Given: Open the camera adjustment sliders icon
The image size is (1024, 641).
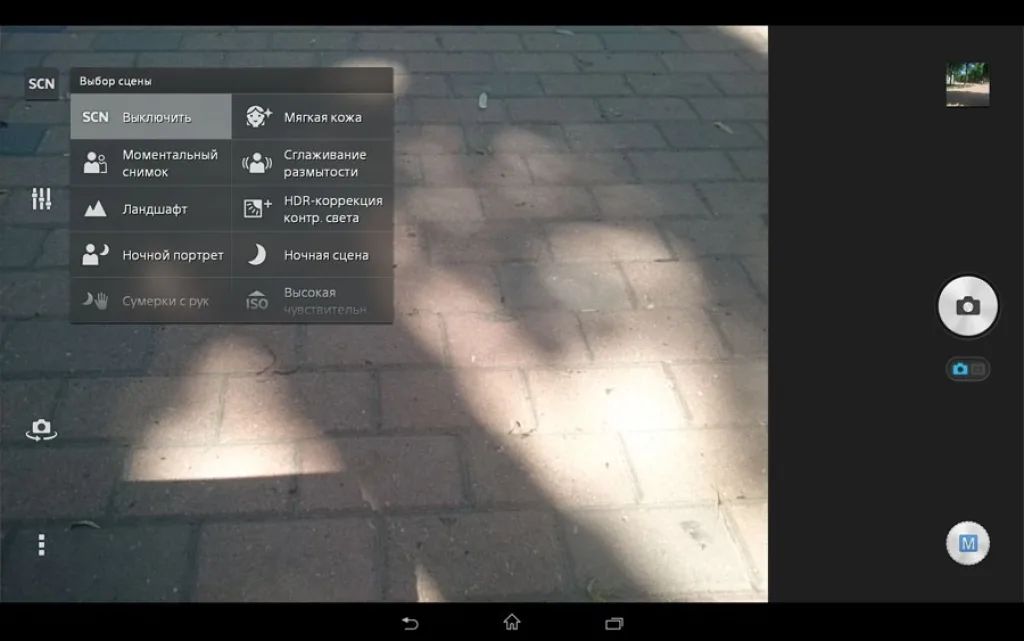Looking at the screenshot, I should tap(41, 199).
